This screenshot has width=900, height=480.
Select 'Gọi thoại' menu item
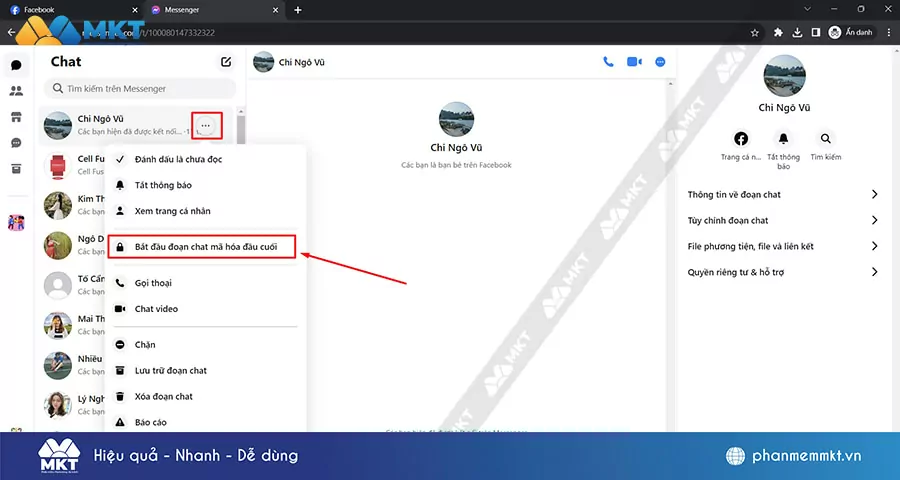(204, 282)
